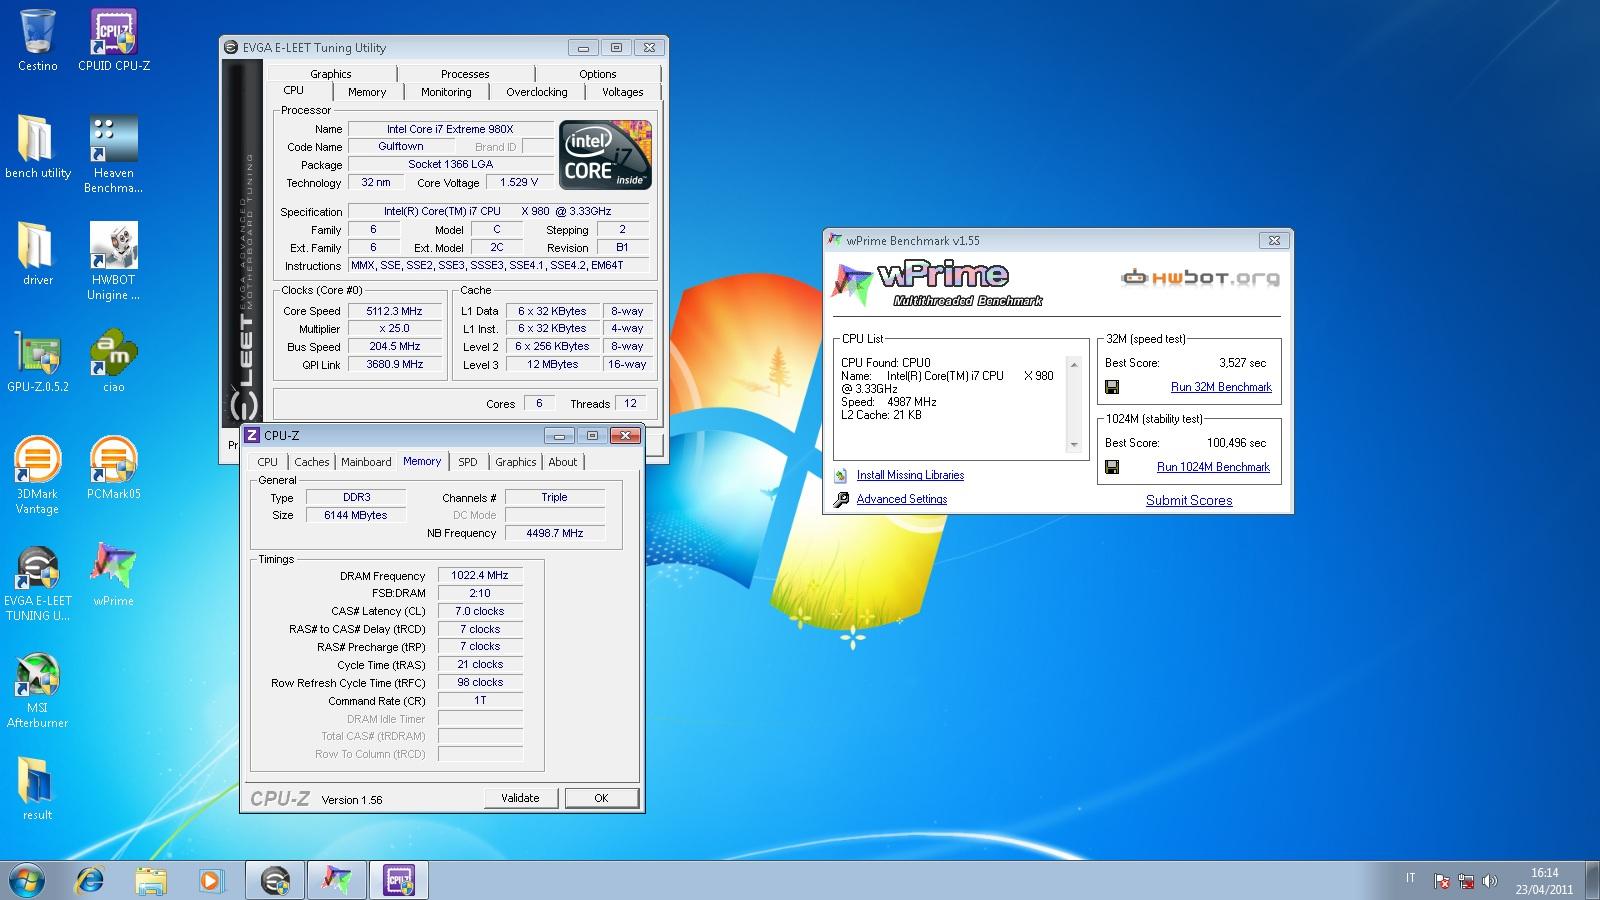Screen dimensions: 1600x900
Task: Open the bench utility folder
Action: pos(38,147)
